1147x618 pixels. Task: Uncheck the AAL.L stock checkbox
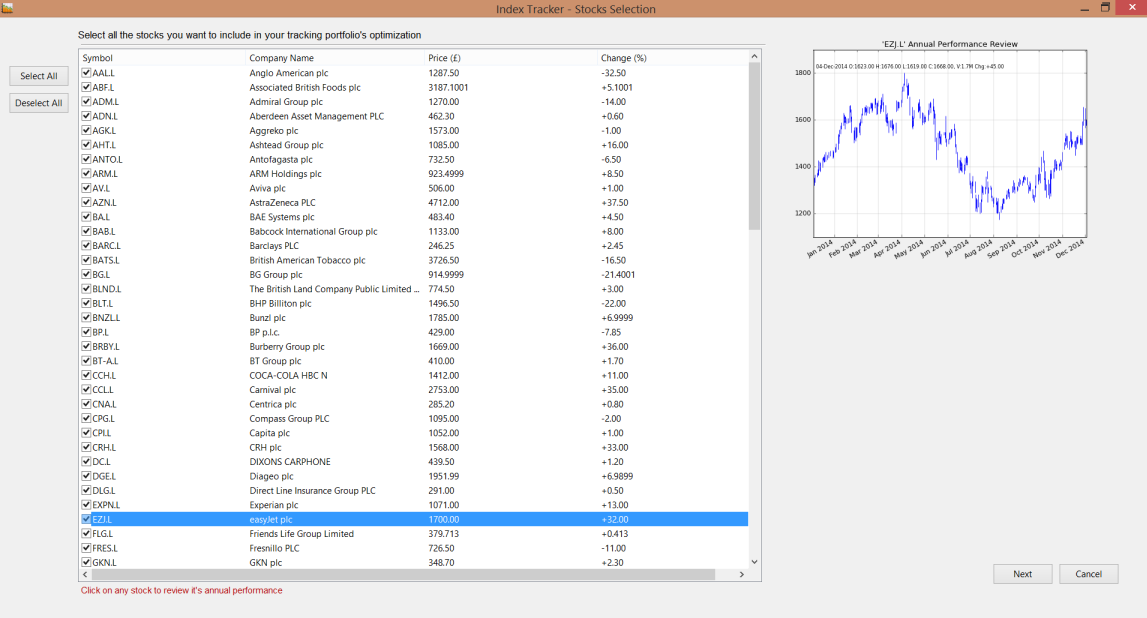point(86,73)
